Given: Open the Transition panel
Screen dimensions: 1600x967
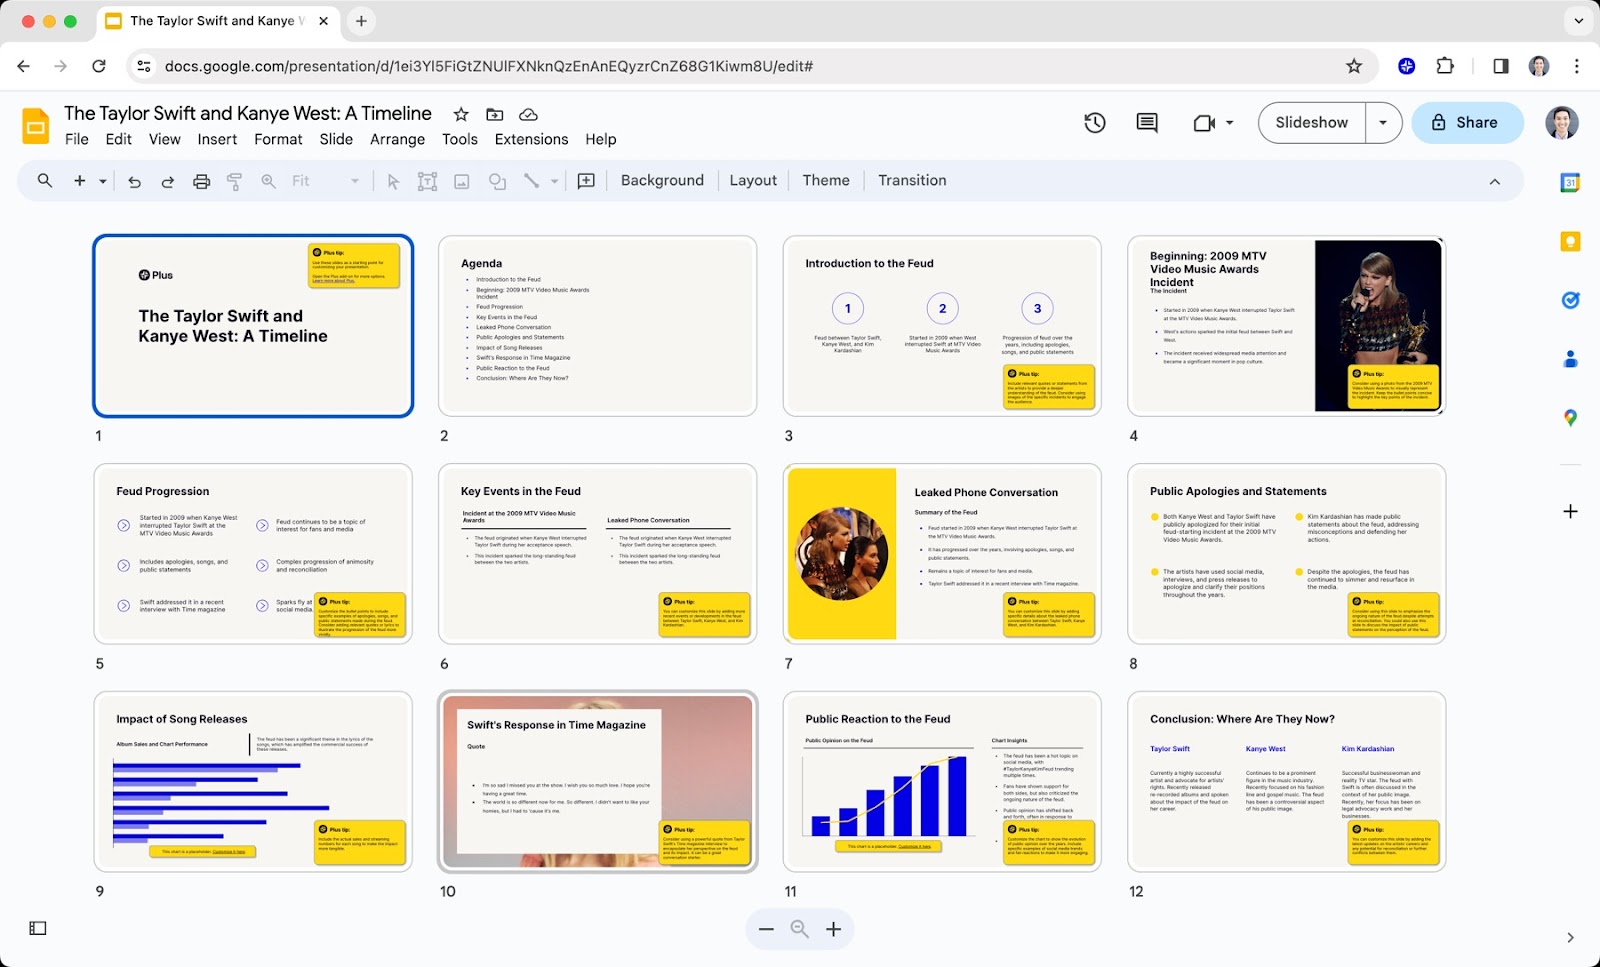Looking at the screenshot, I should 912,181.
